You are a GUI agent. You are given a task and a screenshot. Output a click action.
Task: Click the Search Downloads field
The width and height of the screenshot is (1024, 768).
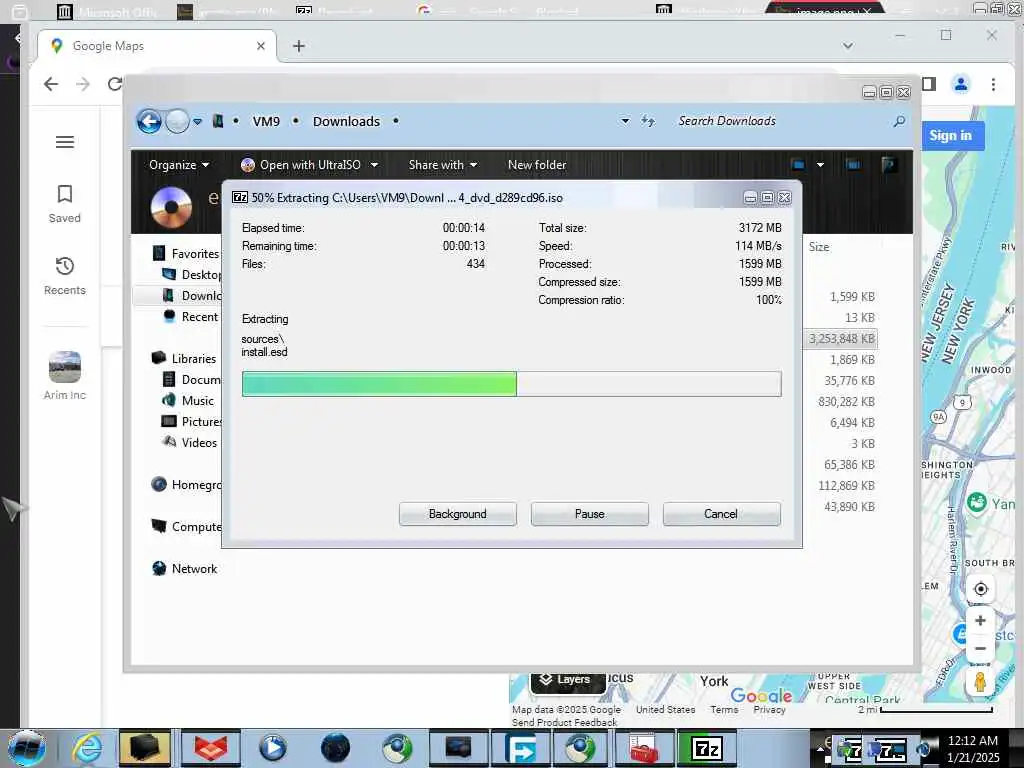point(780,121)
